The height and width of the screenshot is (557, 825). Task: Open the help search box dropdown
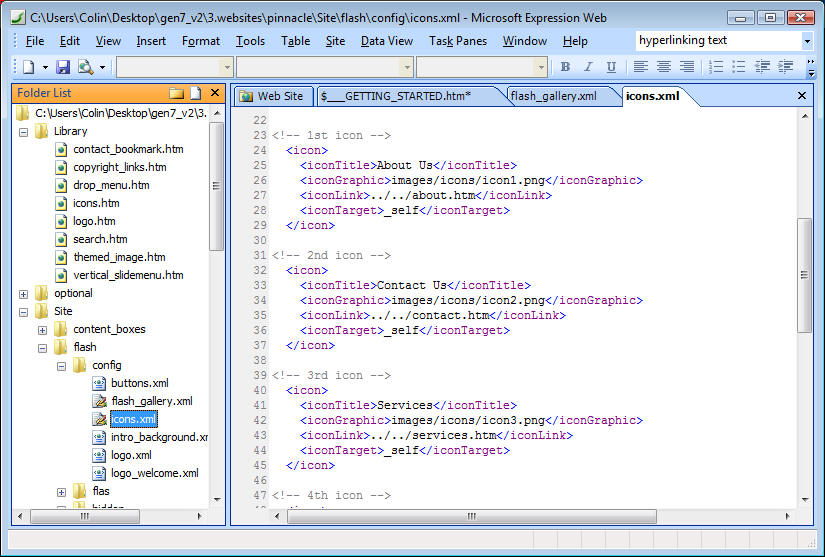[x=807, y=41]
